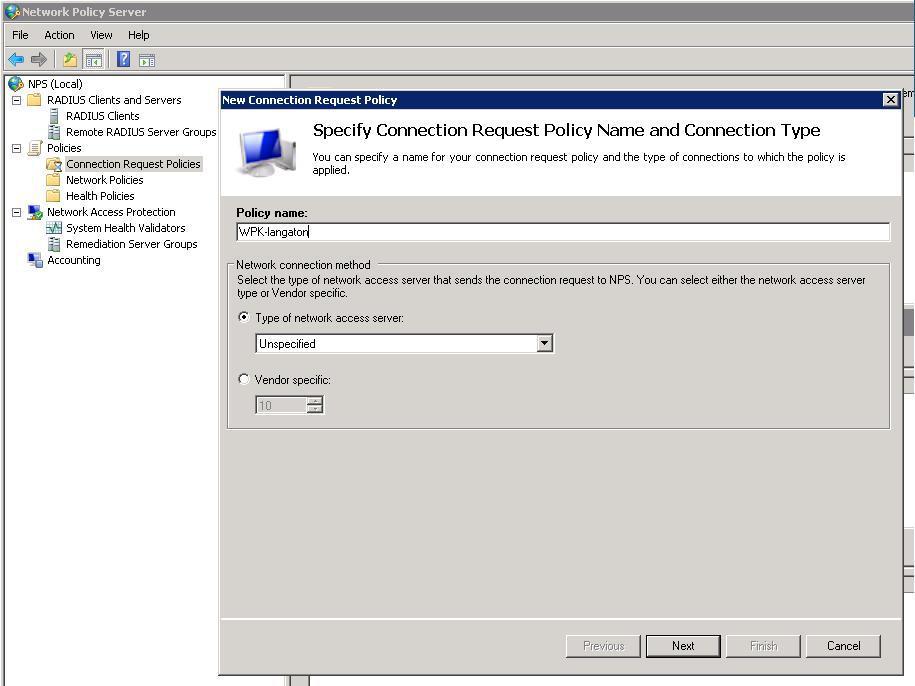This screenshot has width=915, height=686.
Task: Collapse the RADIUS Clients and Servers node
Action: 16,100
